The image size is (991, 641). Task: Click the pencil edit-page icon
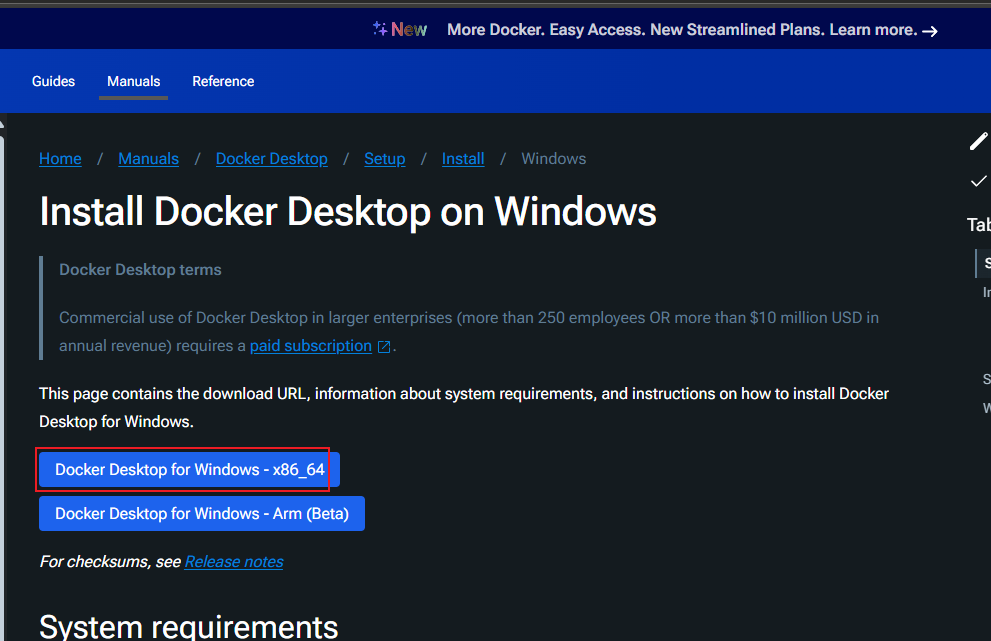(x=978, y=141)
